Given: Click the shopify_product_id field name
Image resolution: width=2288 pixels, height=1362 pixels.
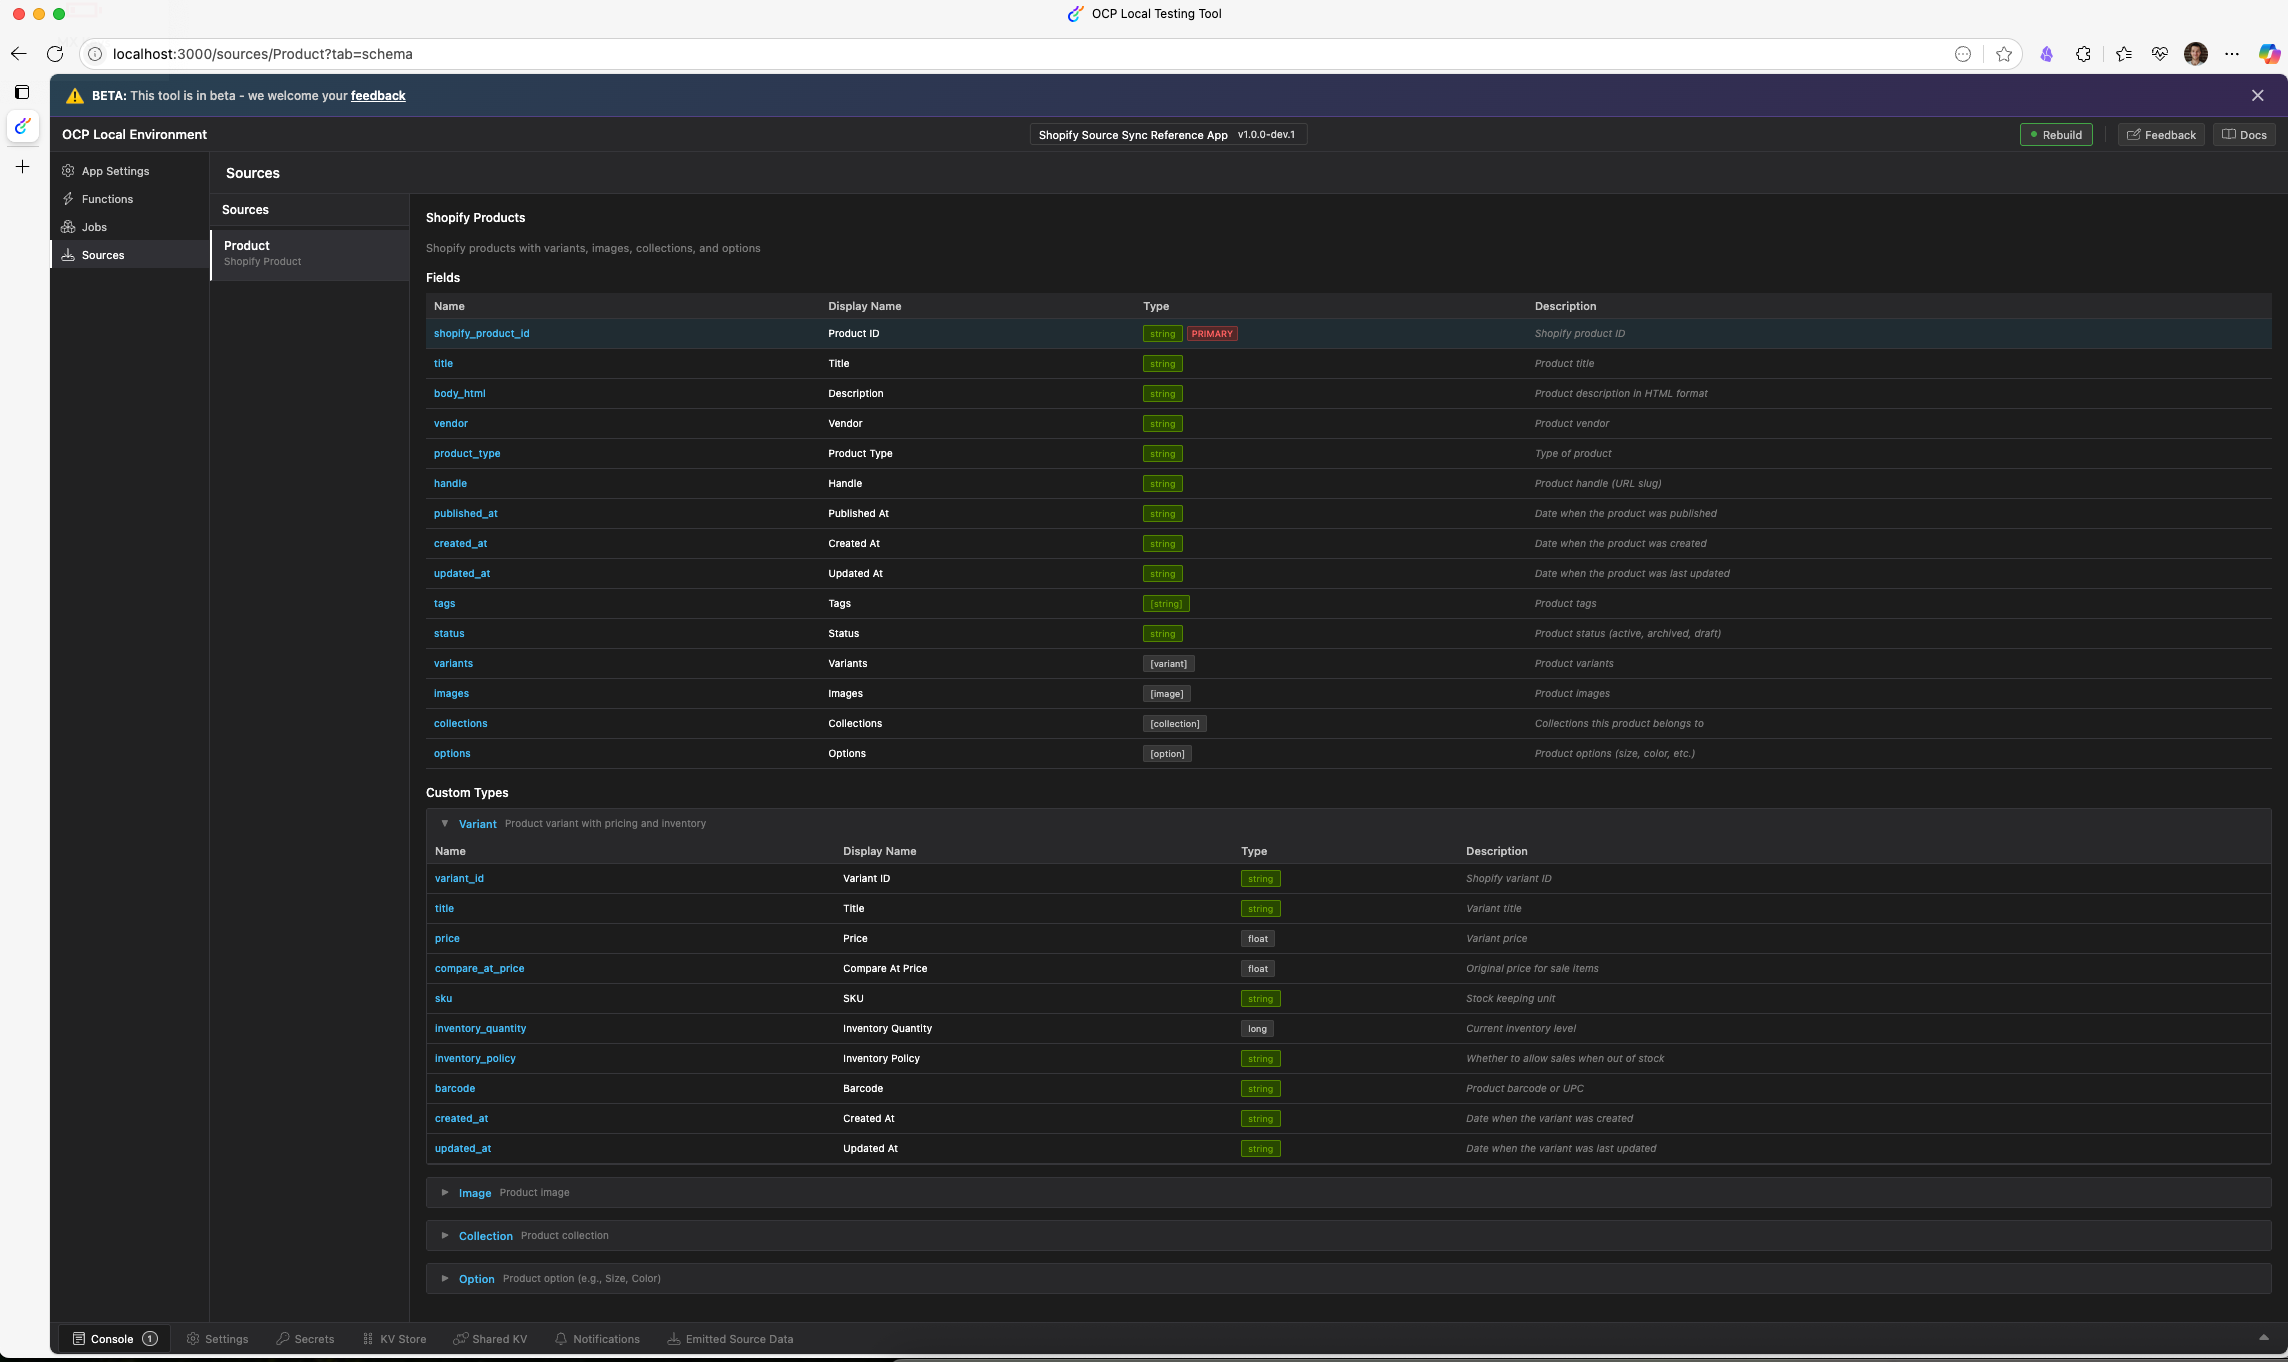Looking at the screenshot, I should pos(481,334).
